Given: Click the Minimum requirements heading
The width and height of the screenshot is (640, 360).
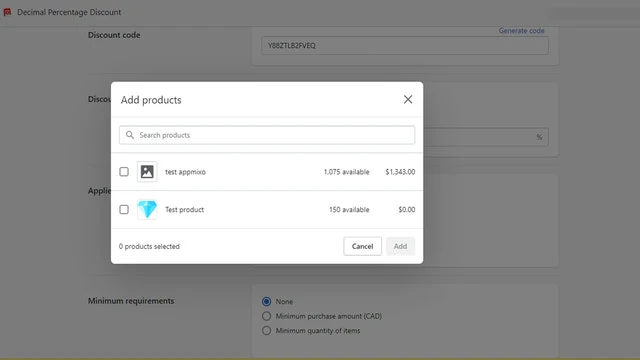Looking at the screenshot, I should [x=131, y=301].
